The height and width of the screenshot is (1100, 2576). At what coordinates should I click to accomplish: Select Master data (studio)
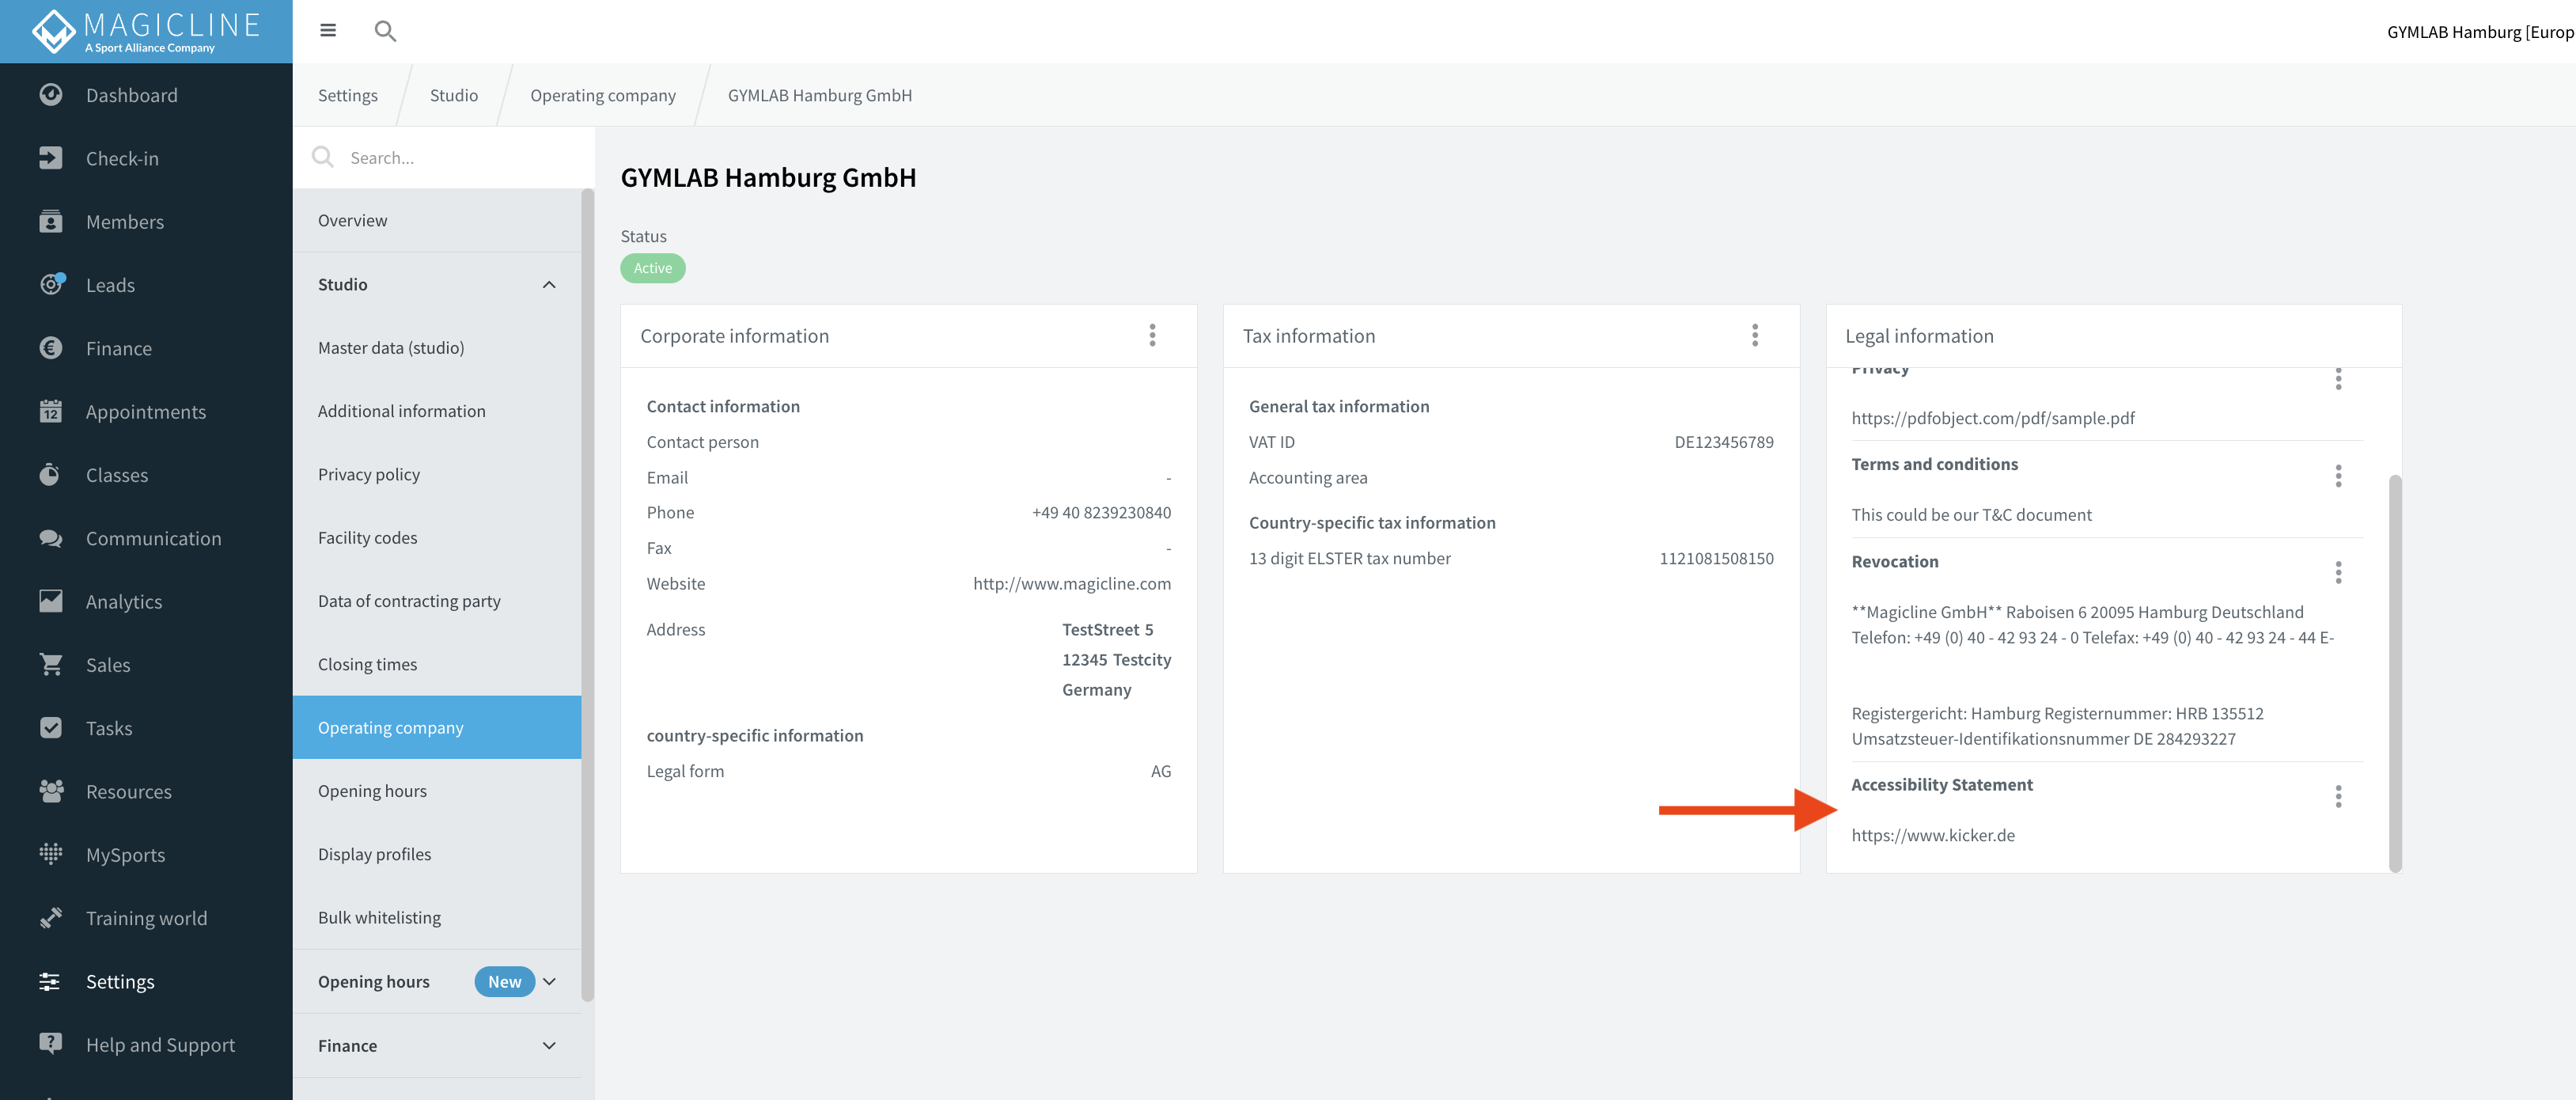click(437, 348)
